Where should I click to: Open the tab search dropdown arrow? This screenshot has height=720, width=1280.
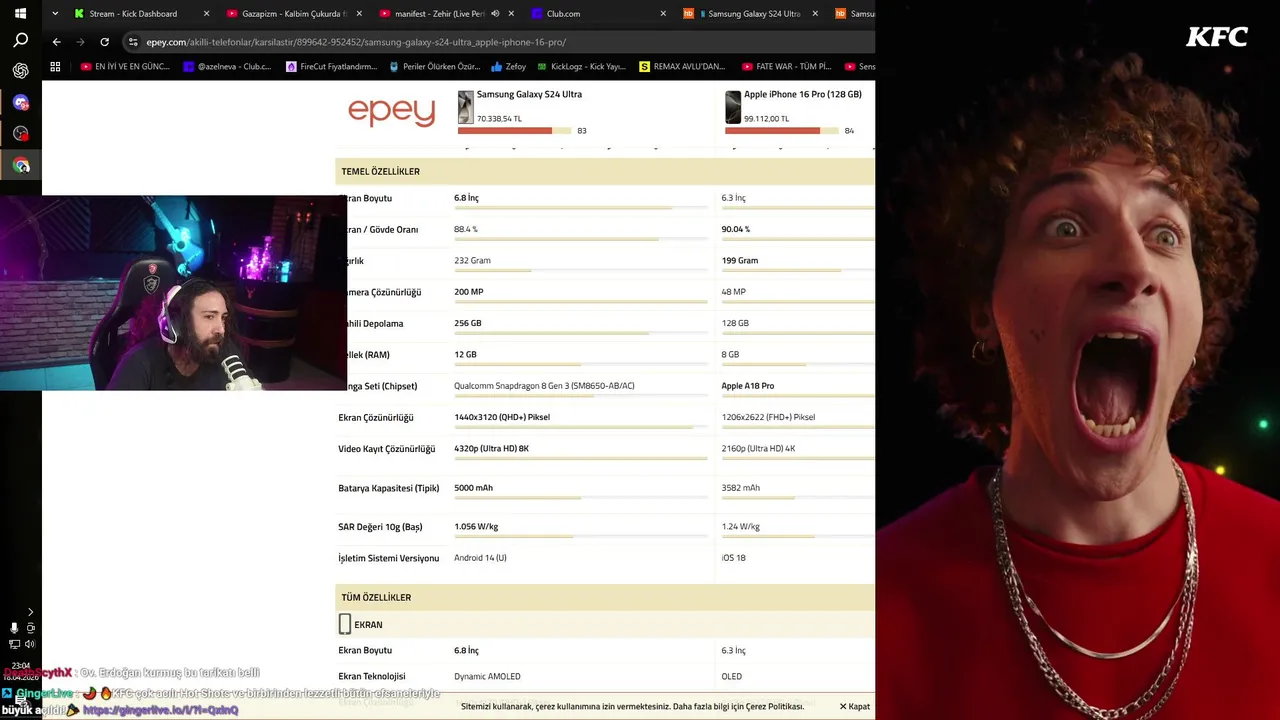54,14
